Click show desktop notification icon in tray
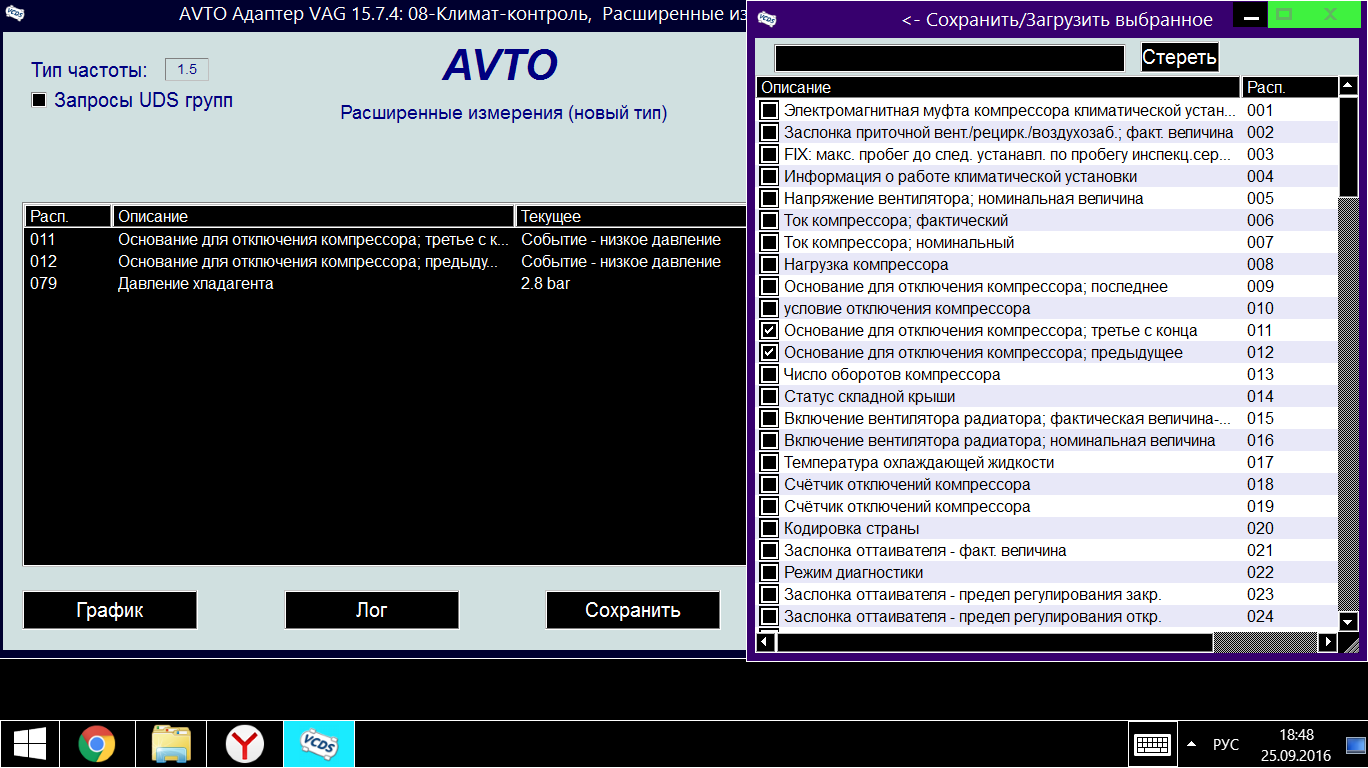The height and width of the screenshot is (768, 1368). tap(1355, 745)
